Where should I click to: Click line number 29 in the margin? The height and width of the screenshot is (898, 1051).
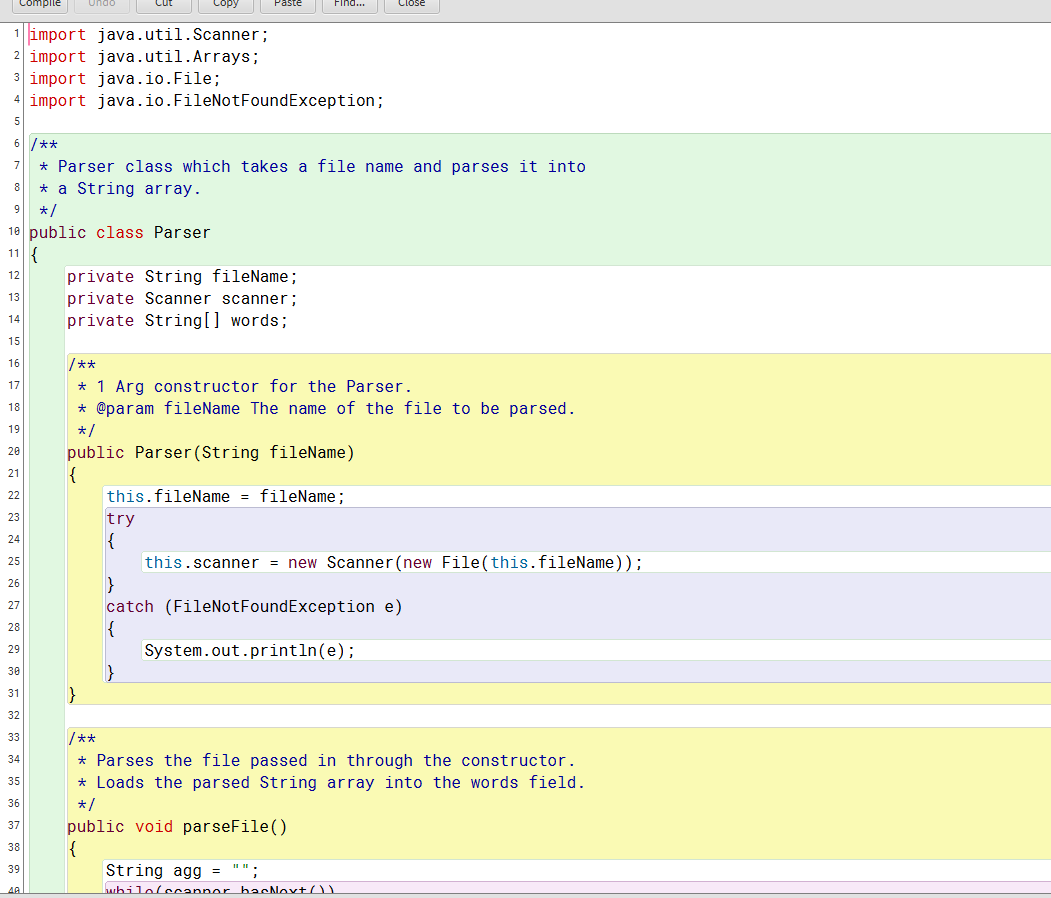click(x=14, y=649)
